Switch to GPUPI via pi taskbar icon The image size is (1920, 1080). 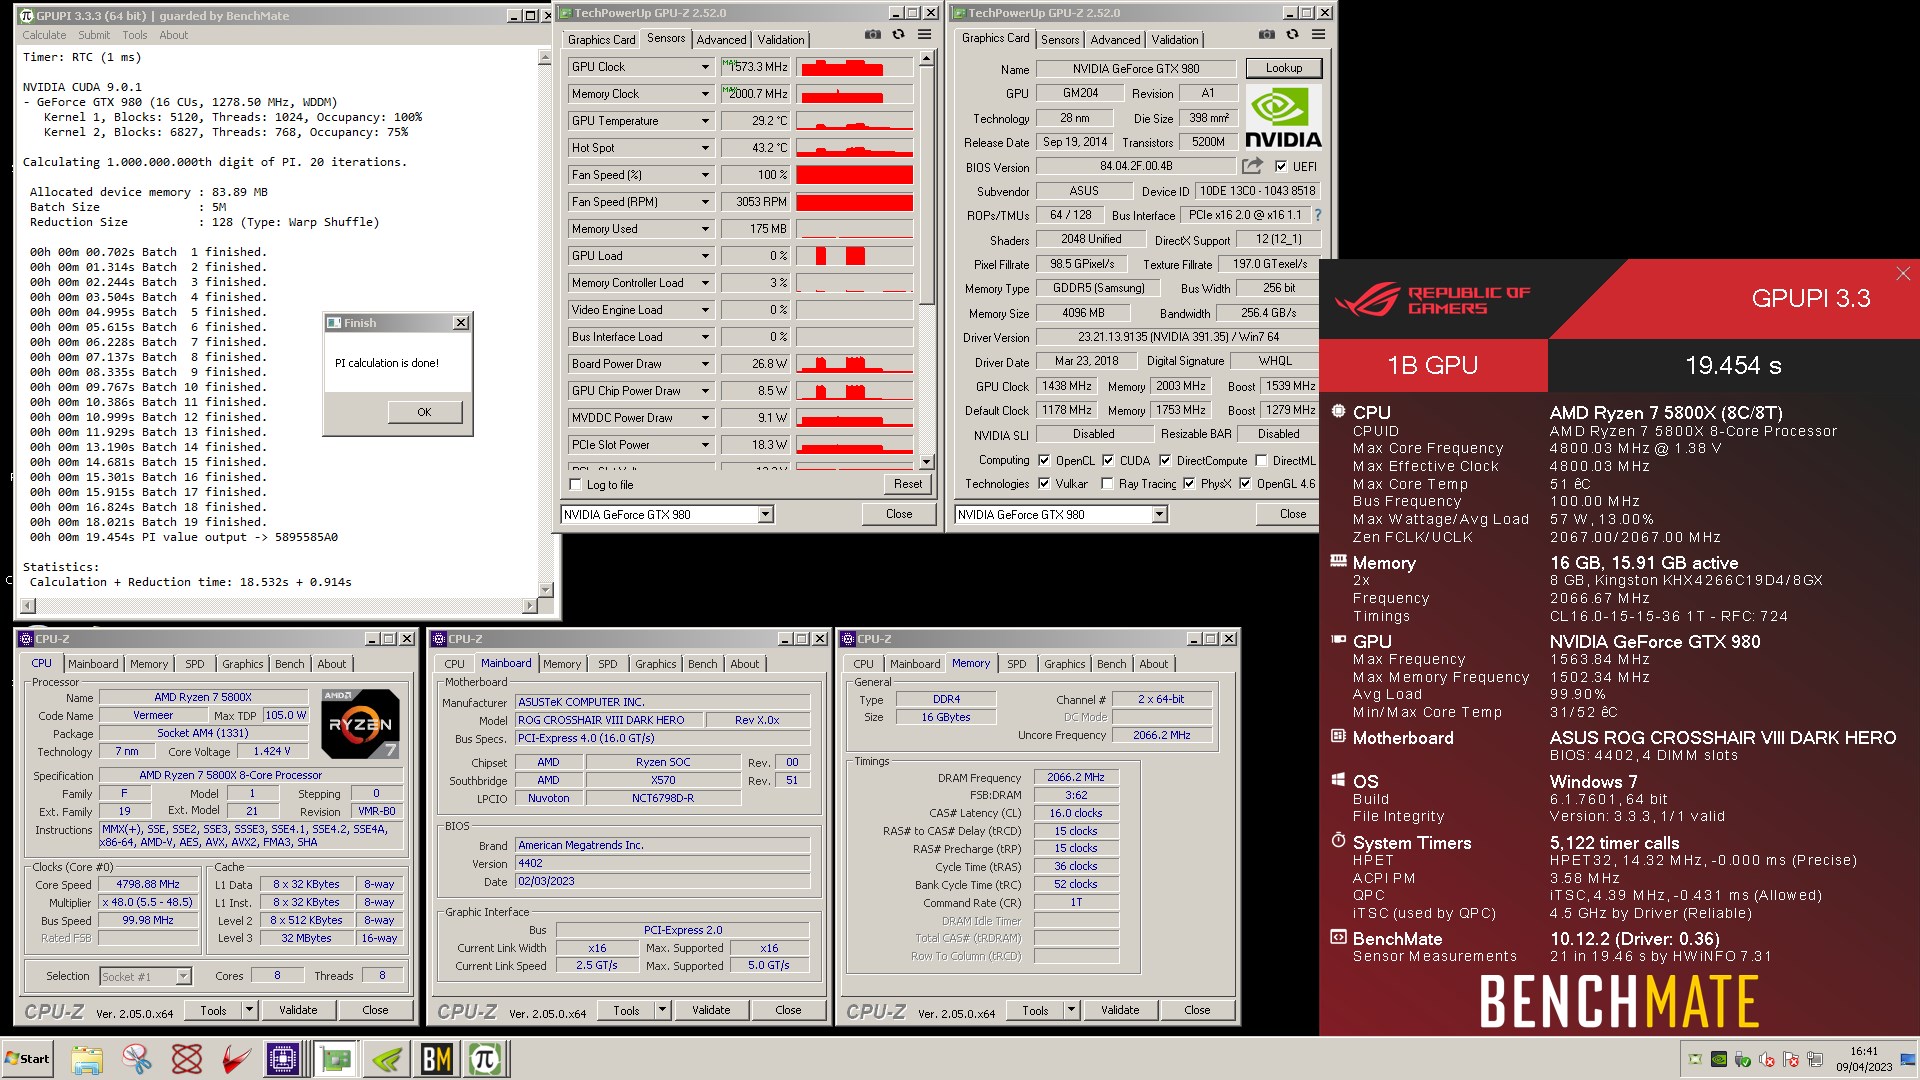point(486,1059)
